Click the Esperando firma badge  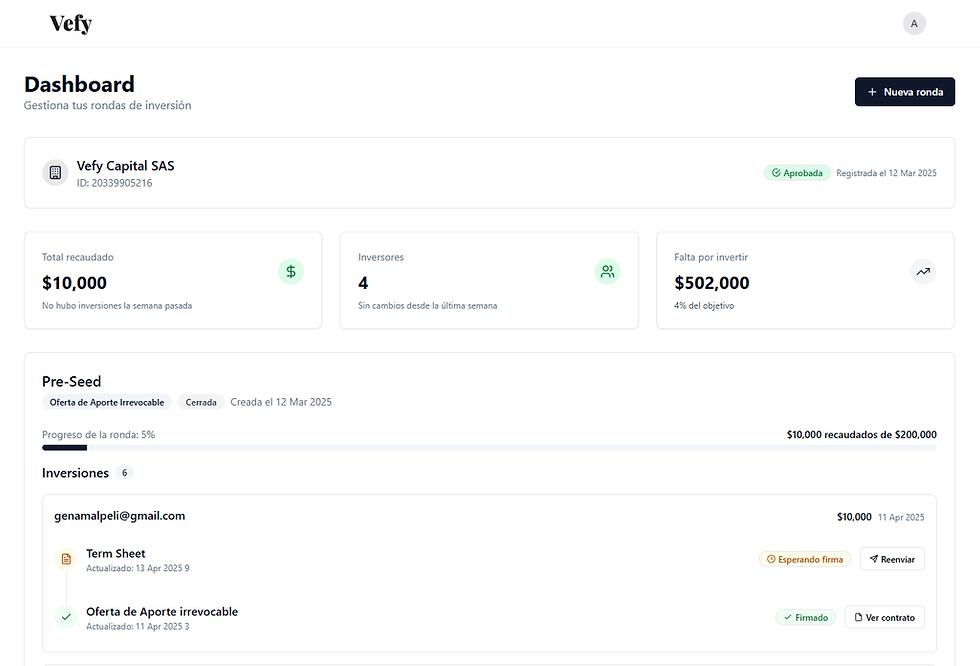point(805,559)
